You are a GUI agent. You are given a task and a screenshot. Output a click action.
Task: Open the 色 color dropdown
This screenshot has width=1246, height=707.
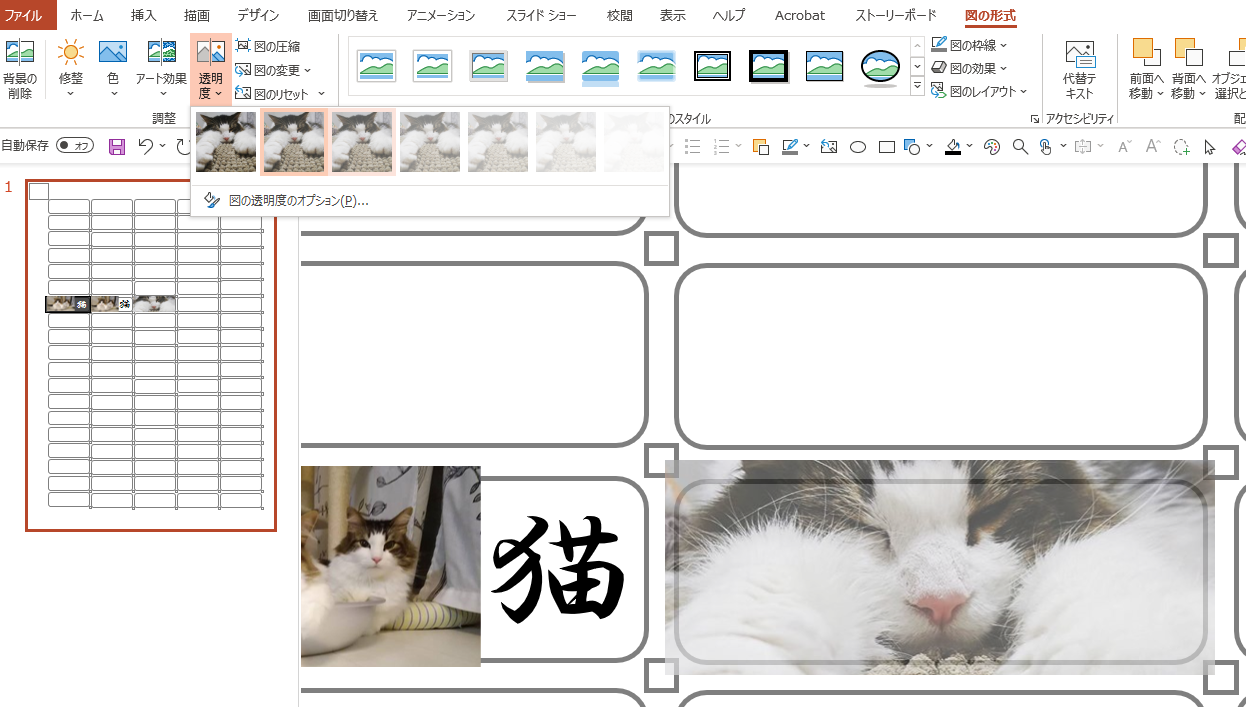point(113,70)
